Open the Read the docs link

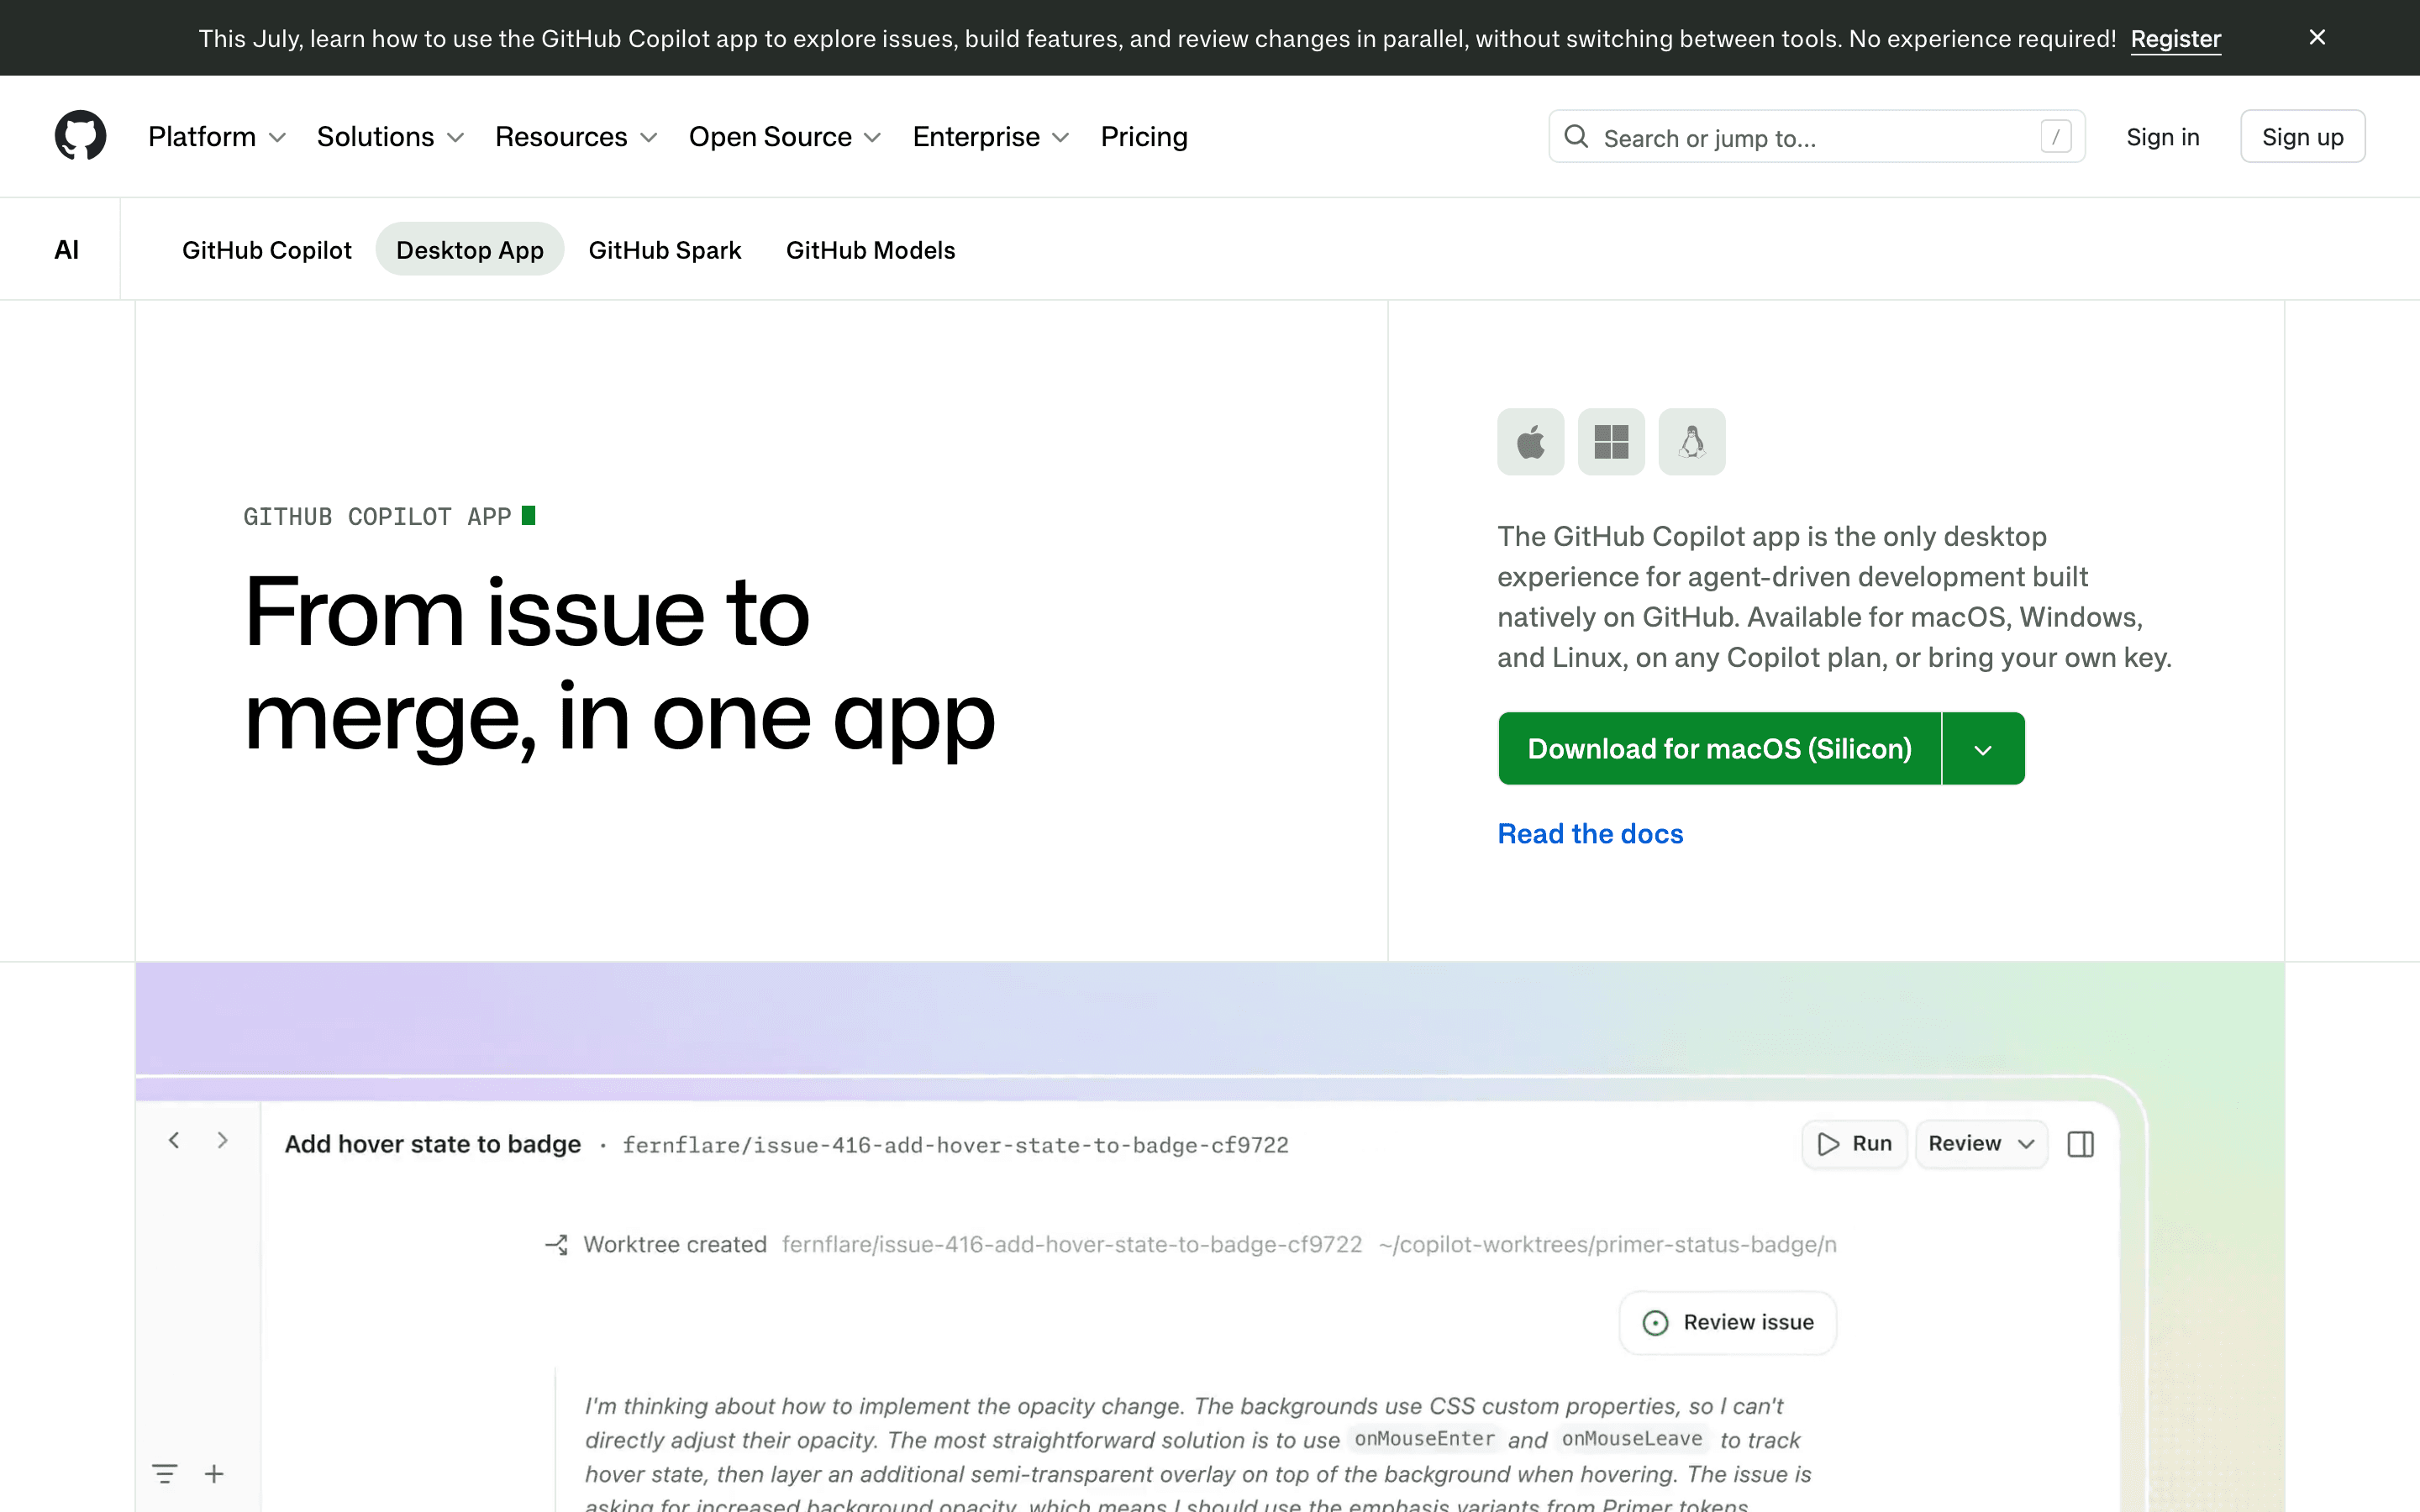1590,833
